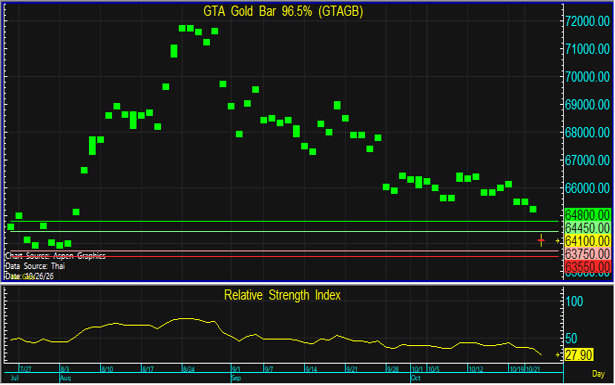Screen dimensions: 615x385
Task: Click the 69000.00 price axis label
Action: click(x=588, y=105)
